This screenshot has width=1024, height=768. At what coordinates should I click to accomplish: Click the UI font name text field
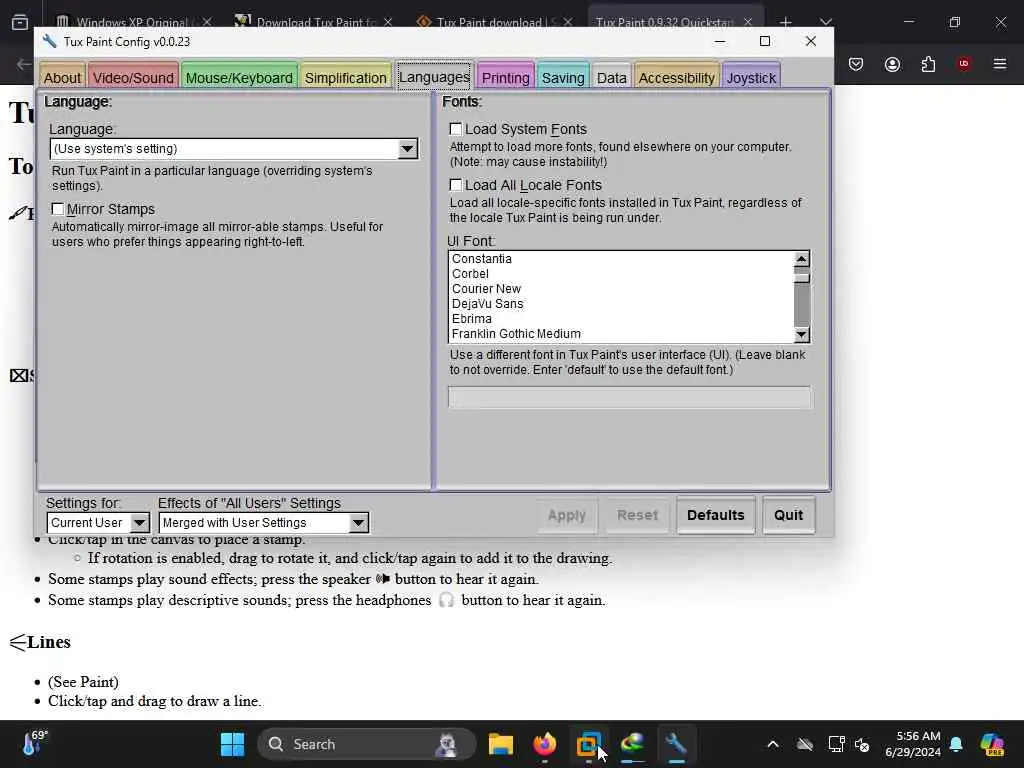tap(630, 397)
